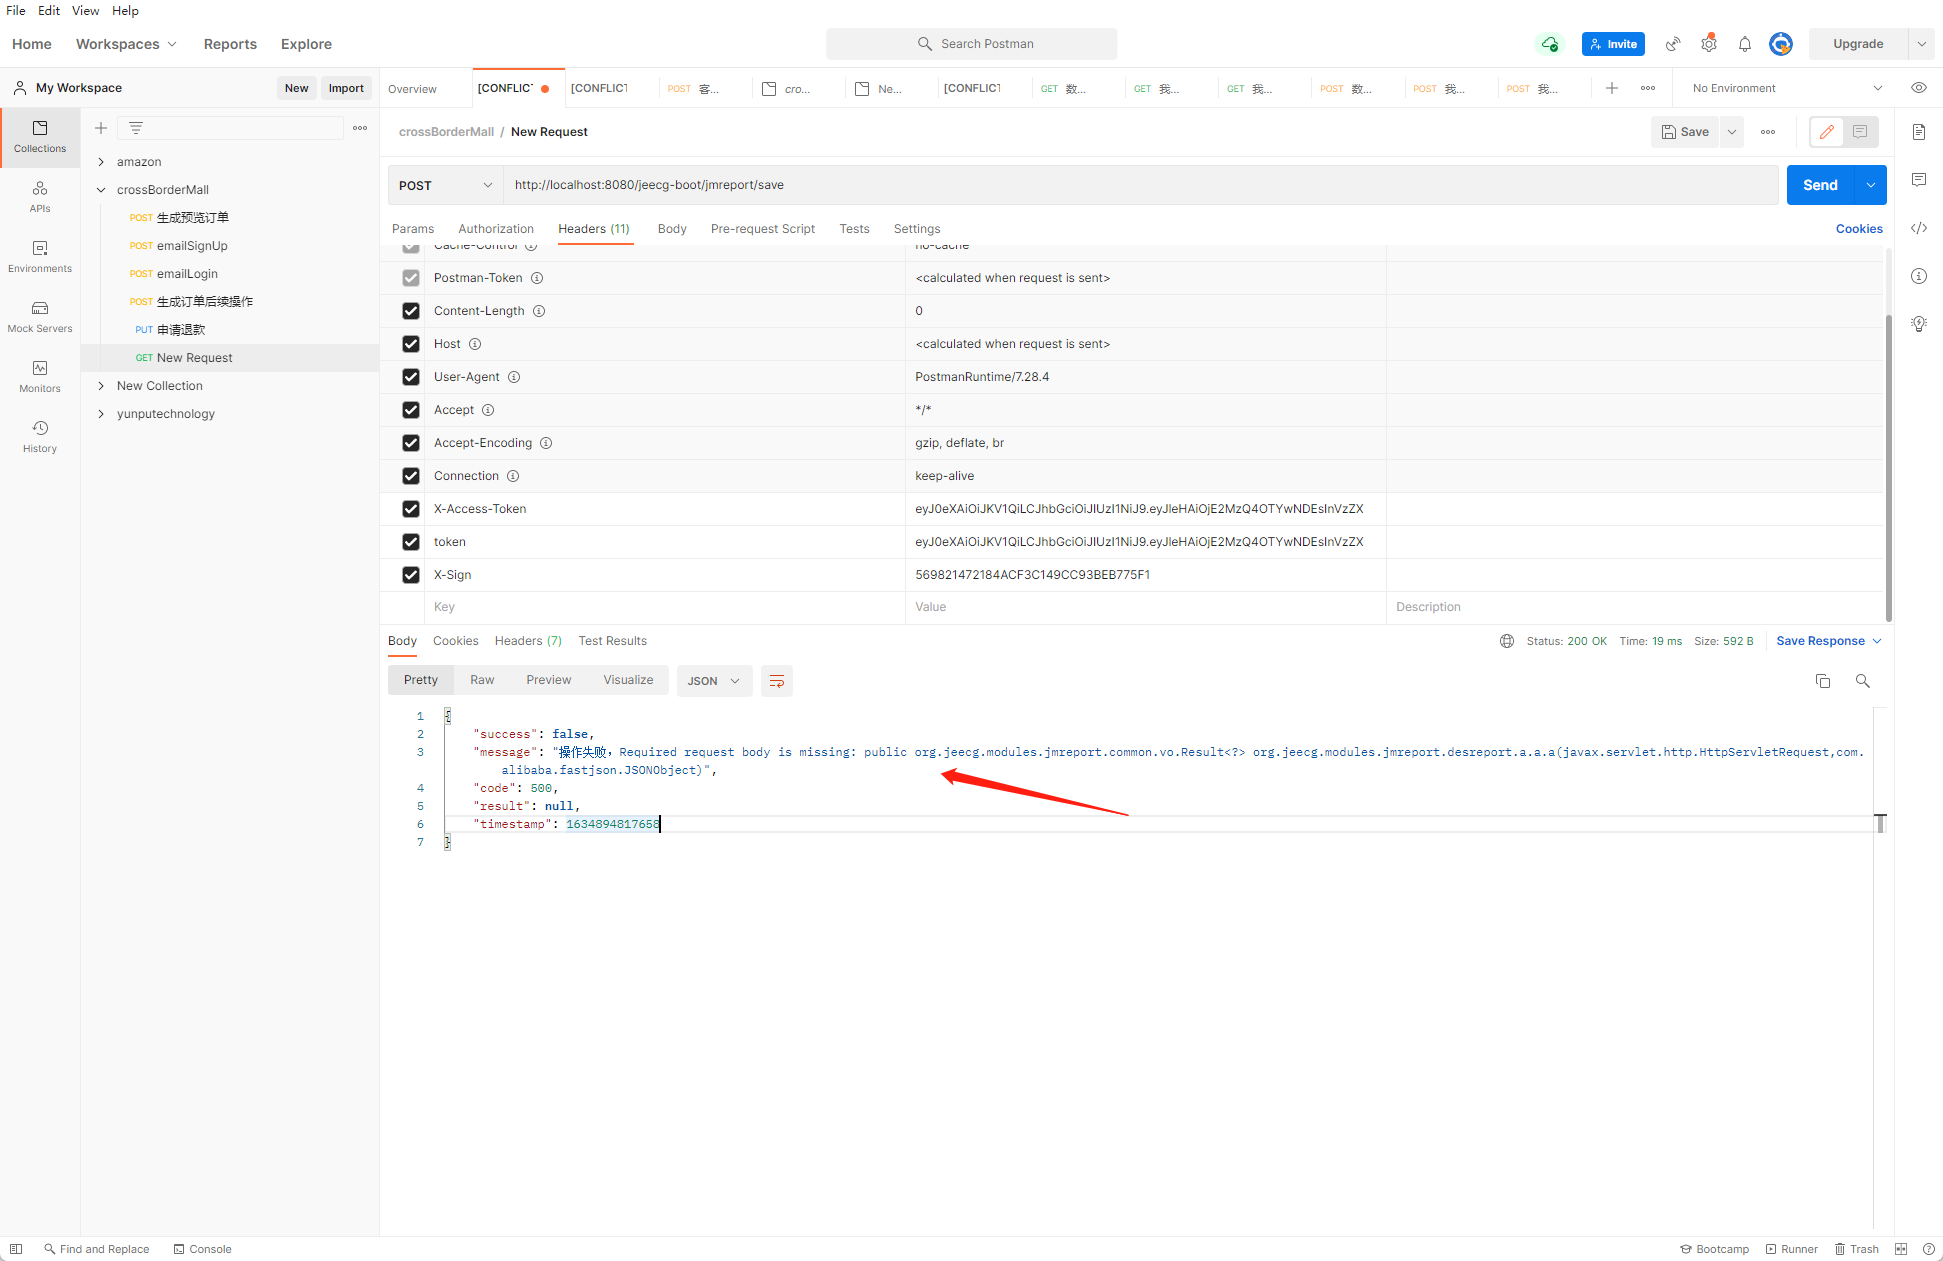Click the Invite button
Image resolution: width=1943 pixels, height=1261 pixels.
click(1613, 44)
